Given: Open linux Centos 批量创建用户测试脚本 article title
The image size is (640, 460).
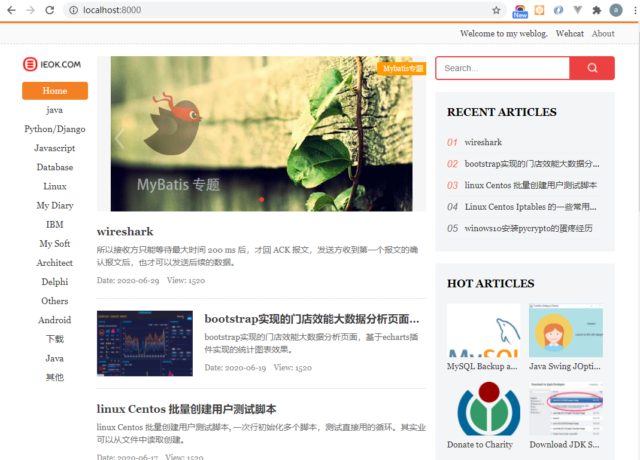Looking at the screenshot, I should click(187, 409).
